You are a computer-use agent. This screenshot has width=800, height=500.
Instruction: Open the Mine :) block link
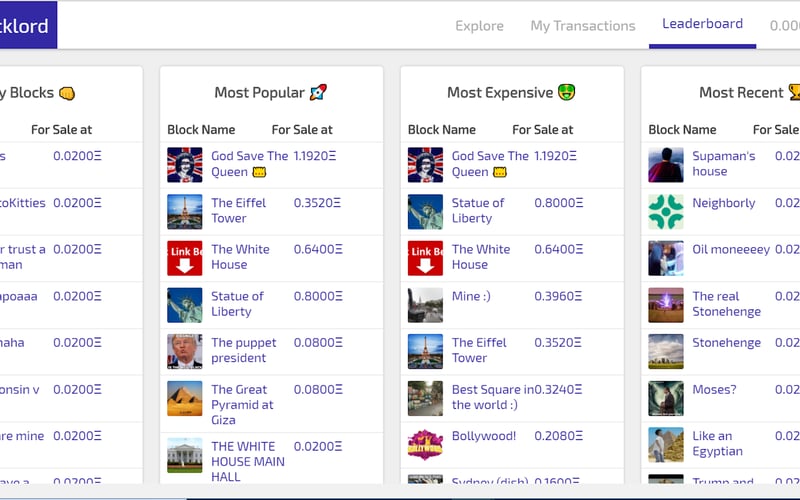point(471,296)
